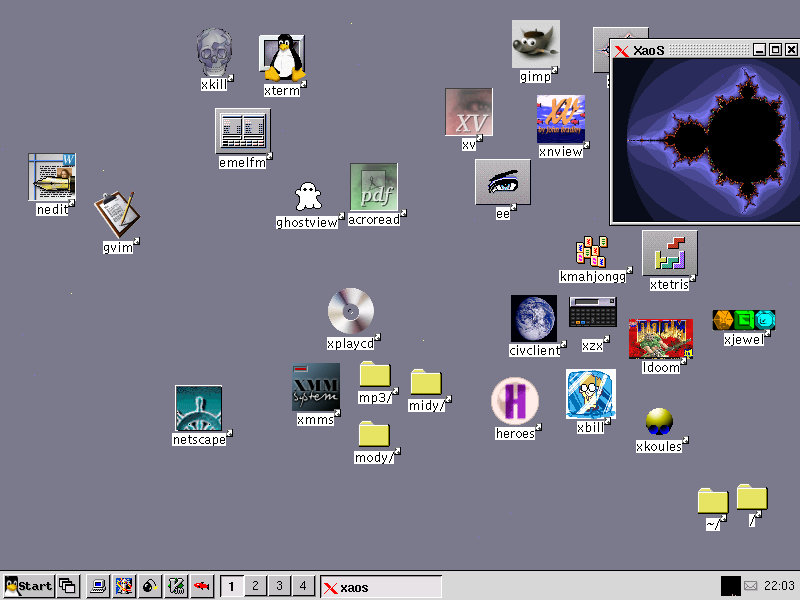This screenshot has width=800, height=600.
Task: Open the emelfm file manager icon
Action: pyautogui.click(x=243, y=131)
